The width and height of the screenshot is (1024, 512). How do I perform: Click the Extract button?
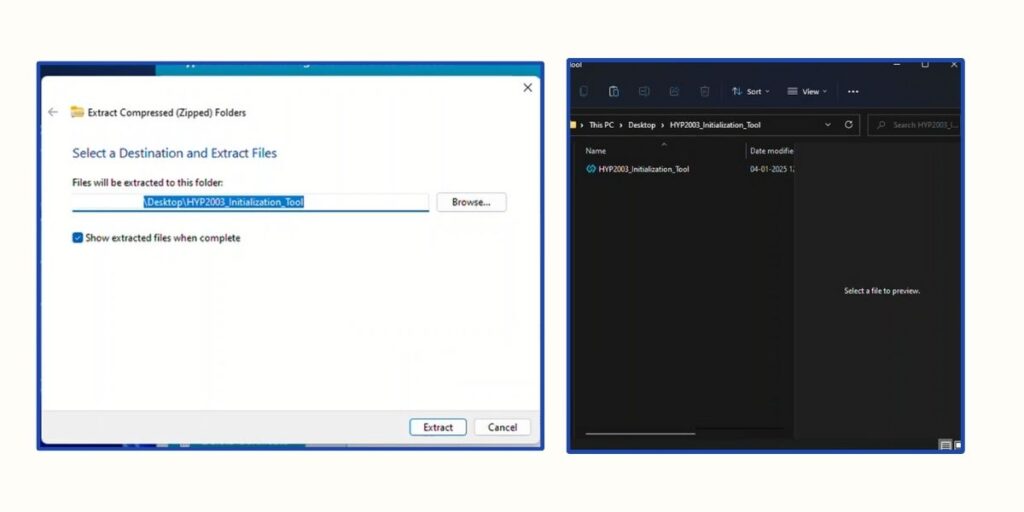(438, 427)
